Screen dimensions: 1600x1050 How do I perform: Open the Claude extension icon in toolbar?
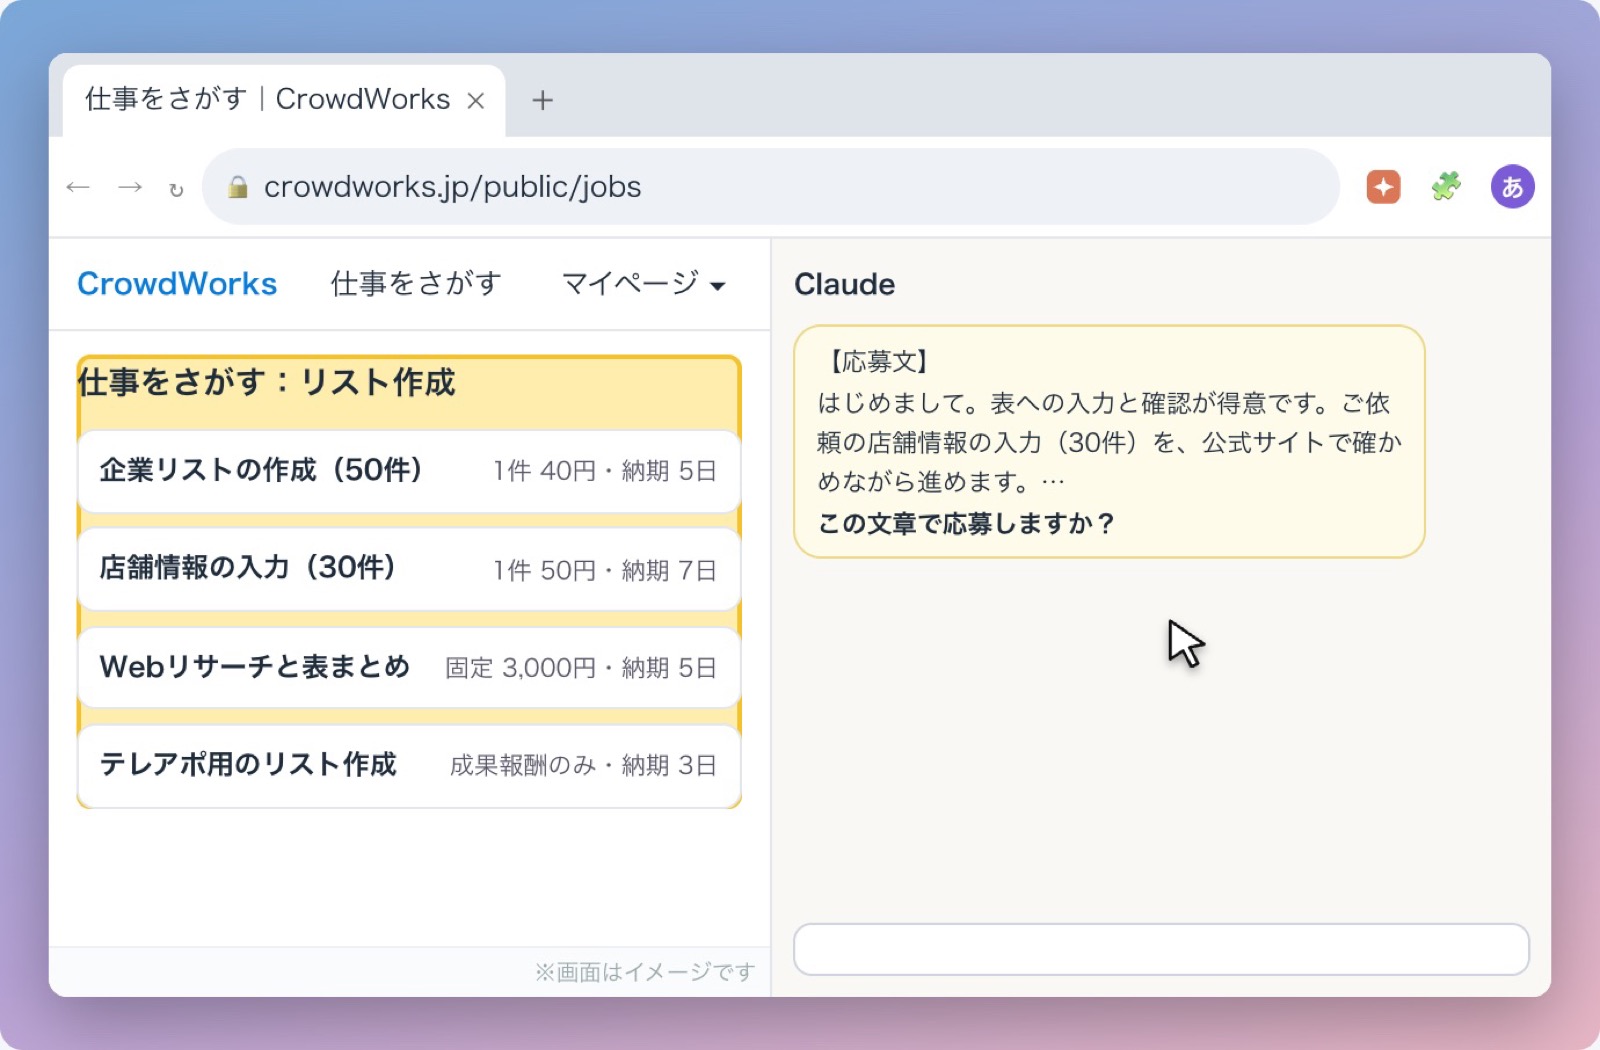click(x=1383, y=187)
